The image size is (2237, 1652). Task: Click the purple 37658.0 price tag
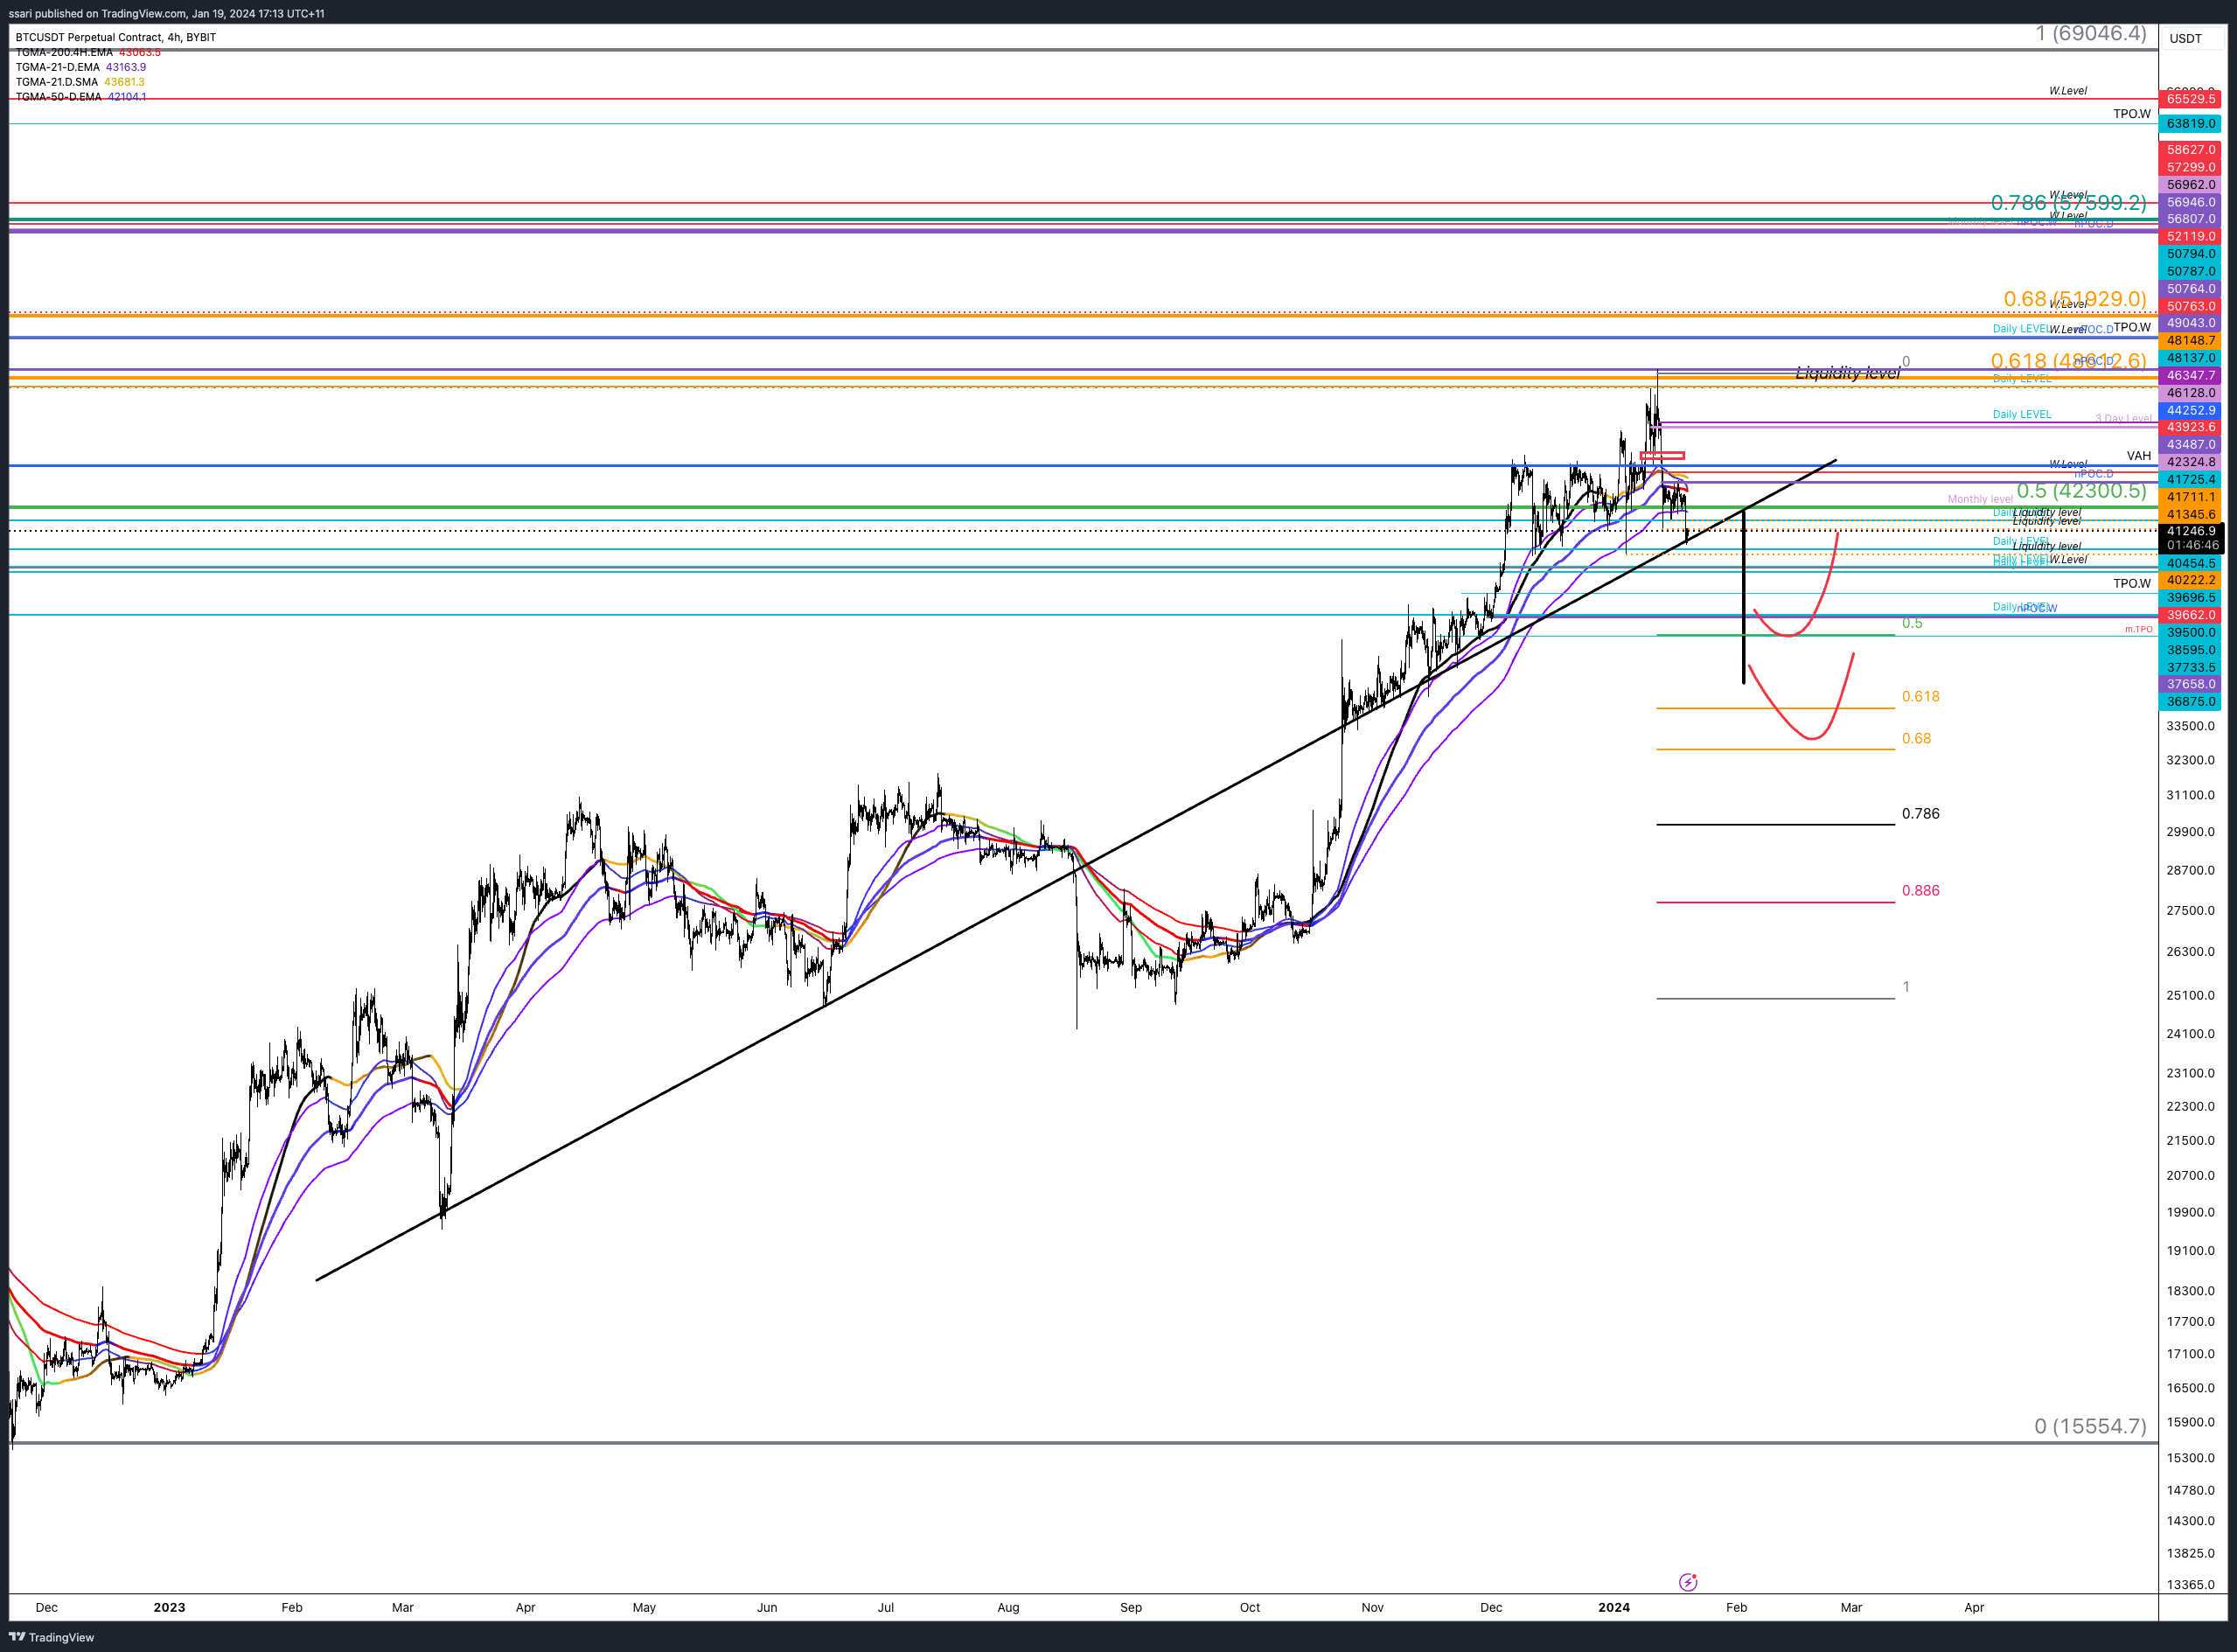pos(2190,685)
